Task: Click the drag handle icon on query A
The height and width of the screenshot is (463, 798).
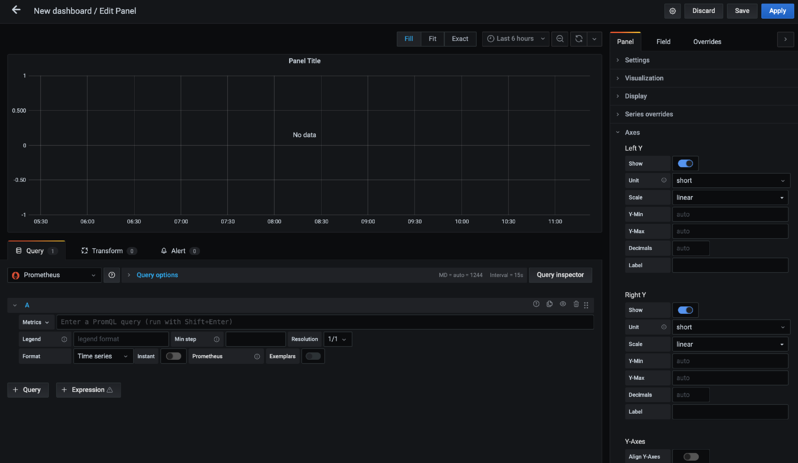Action: tap(586, 305)
